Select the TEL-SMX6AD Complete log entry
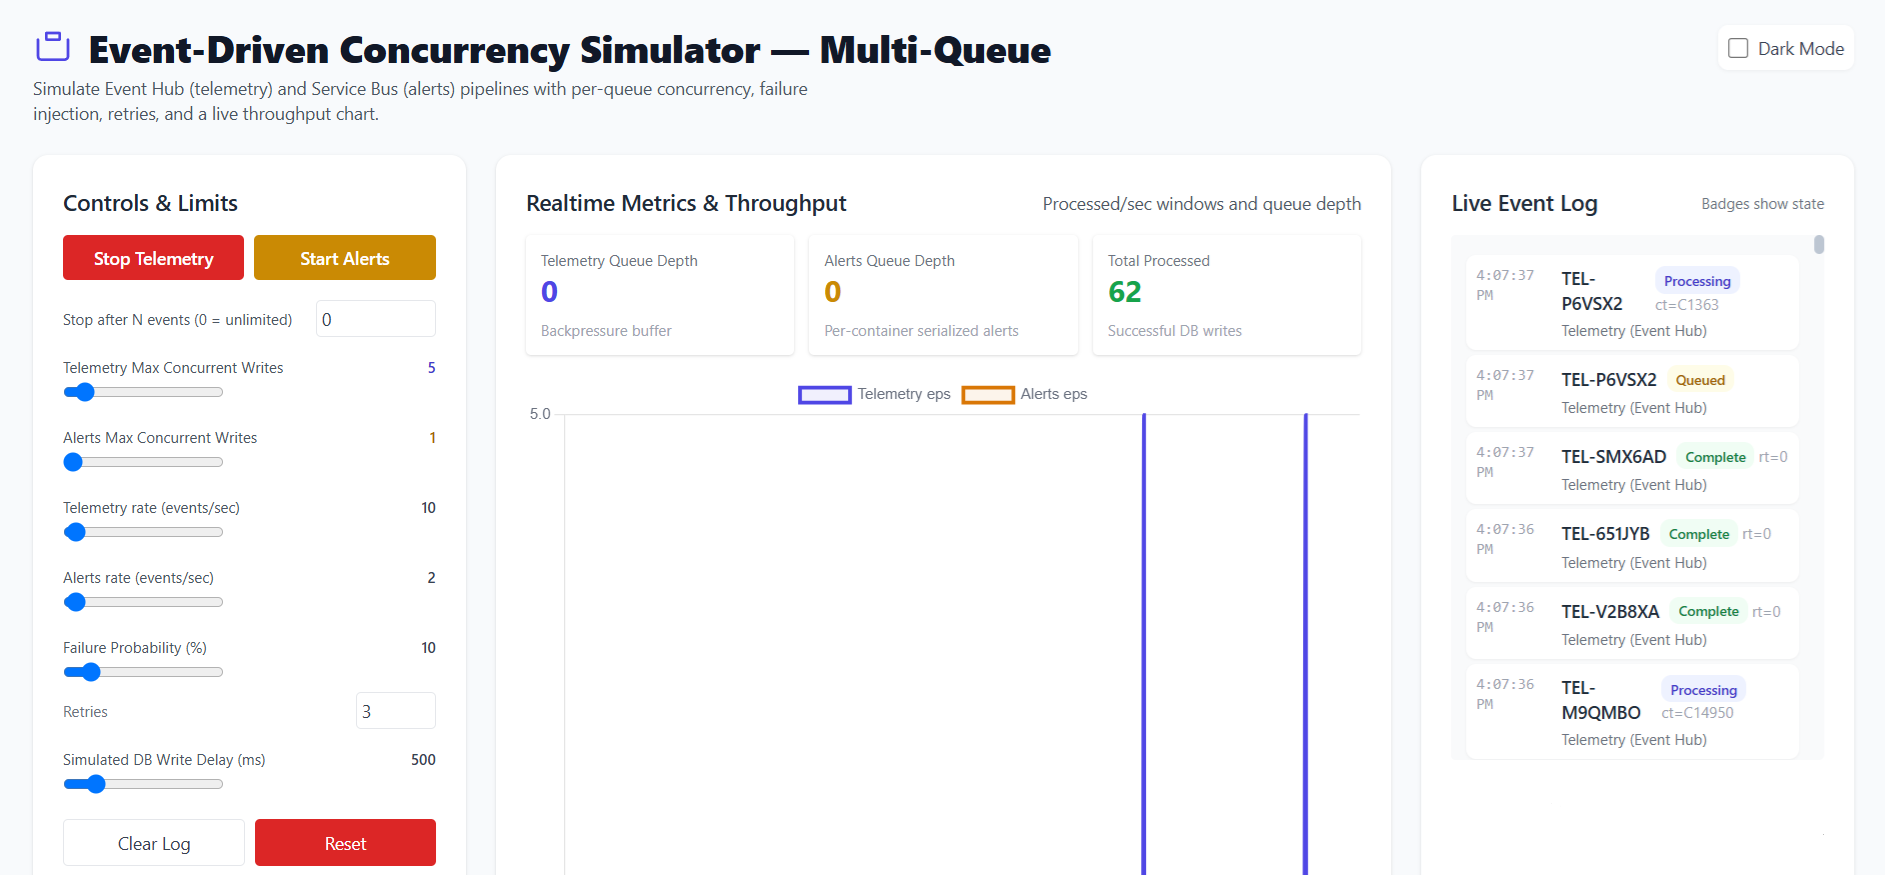Screen dimensions: 1885x875 click(x=1632, y=468)
